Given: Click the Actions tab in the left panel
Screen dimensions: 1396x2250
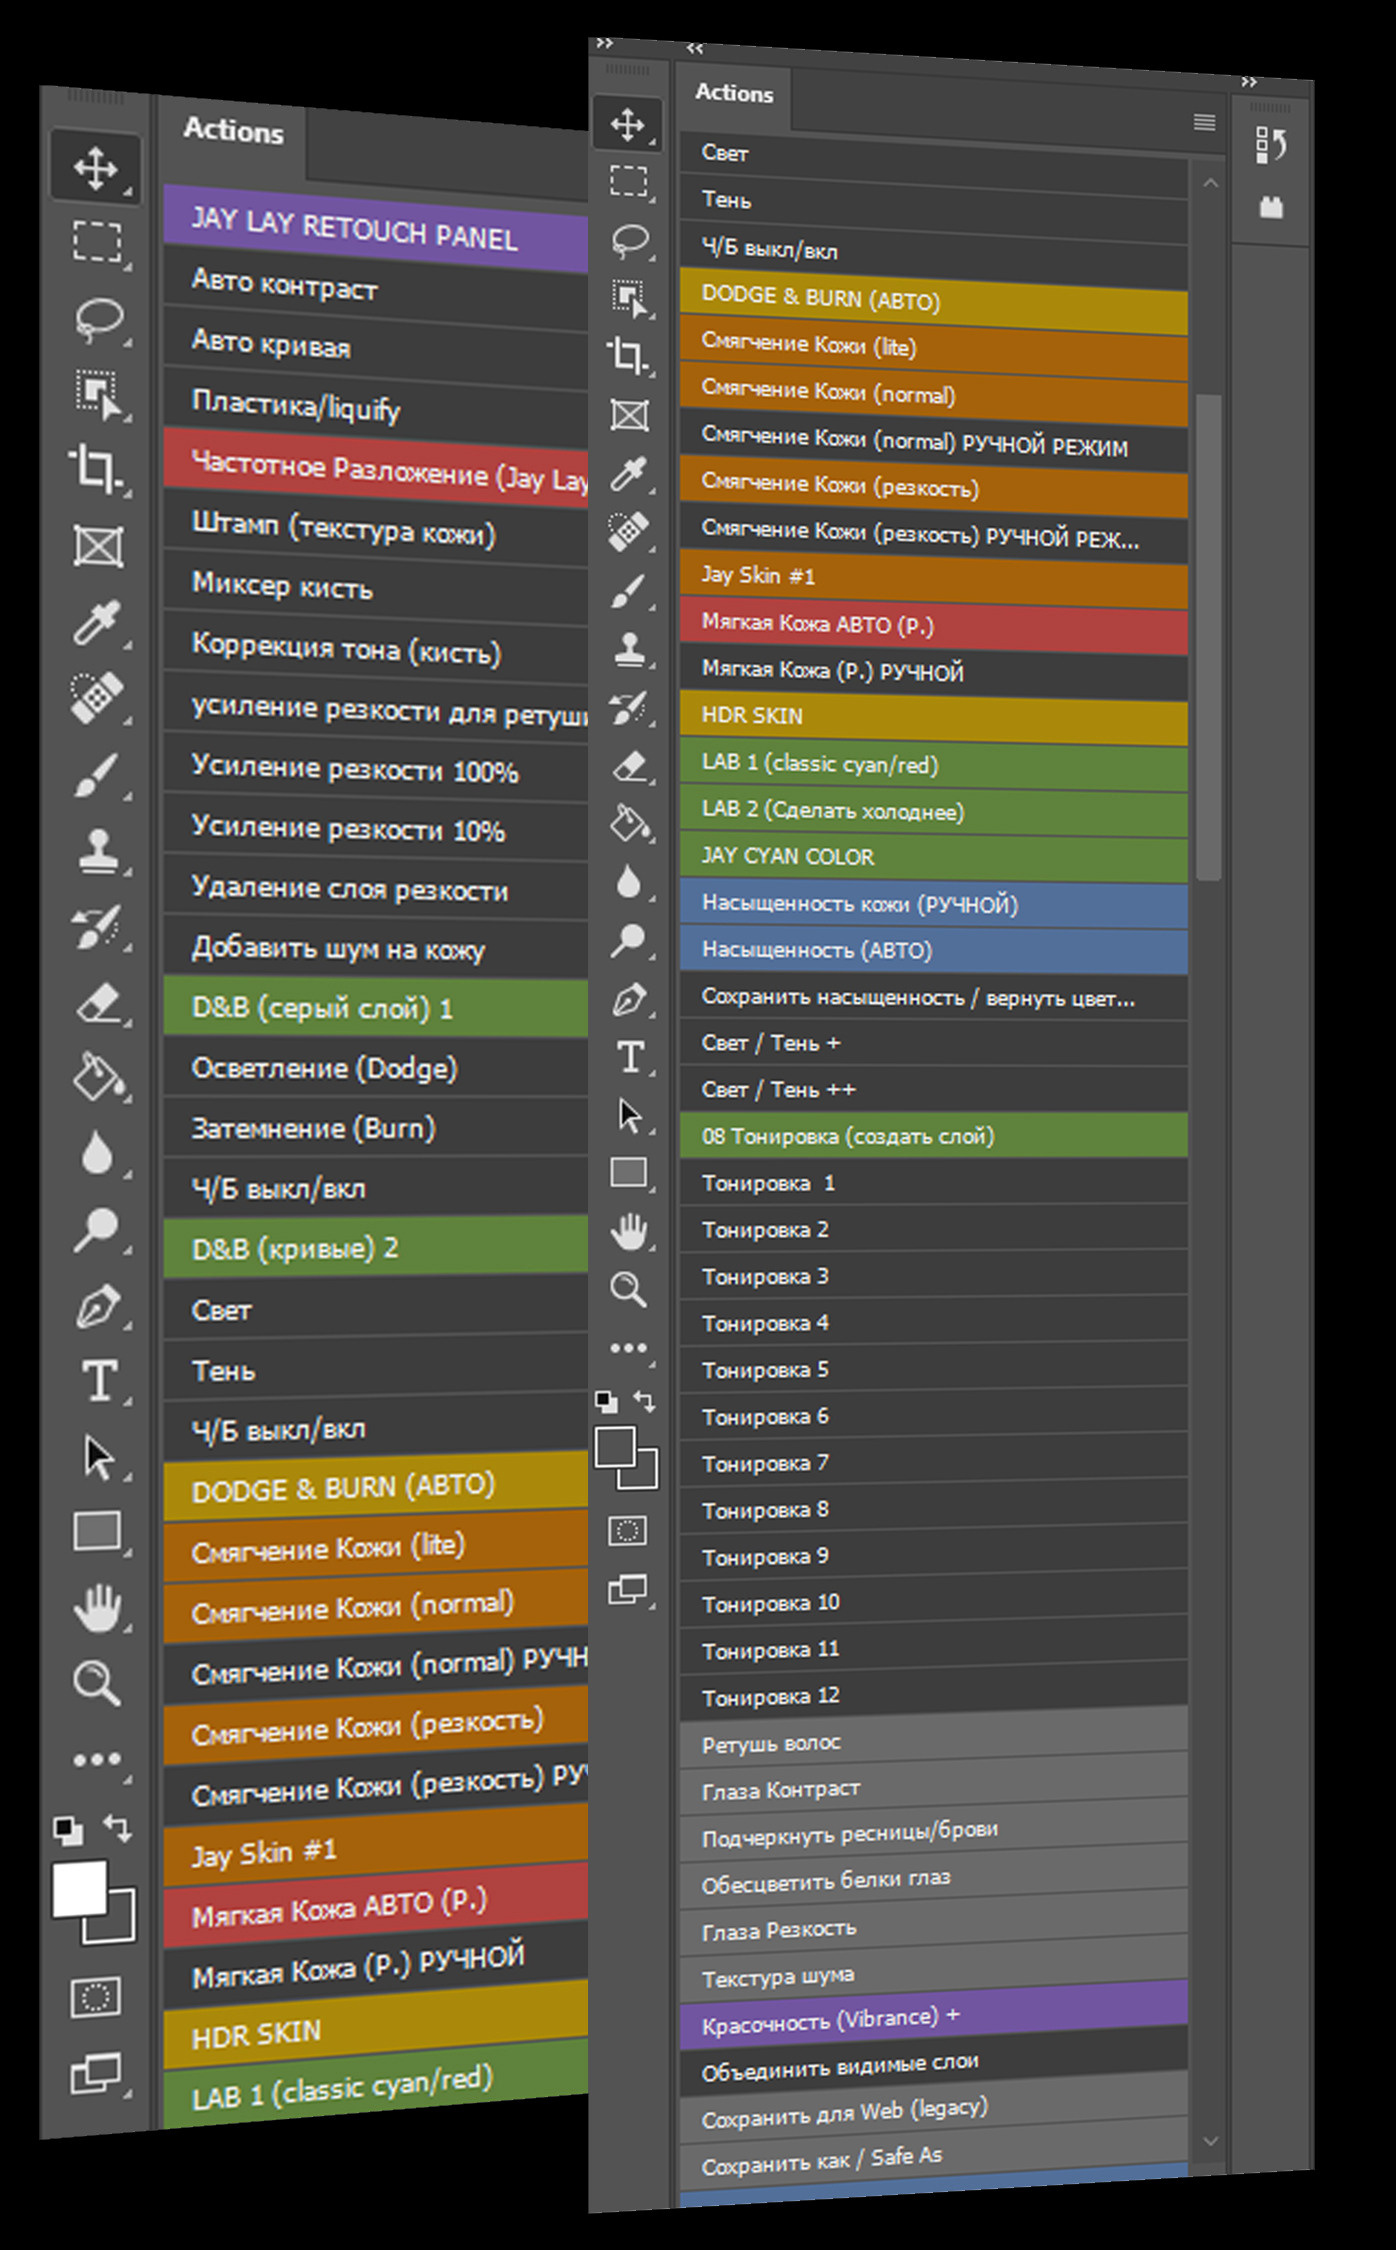Looking at the screenshot, I should [x=233, y=131].
